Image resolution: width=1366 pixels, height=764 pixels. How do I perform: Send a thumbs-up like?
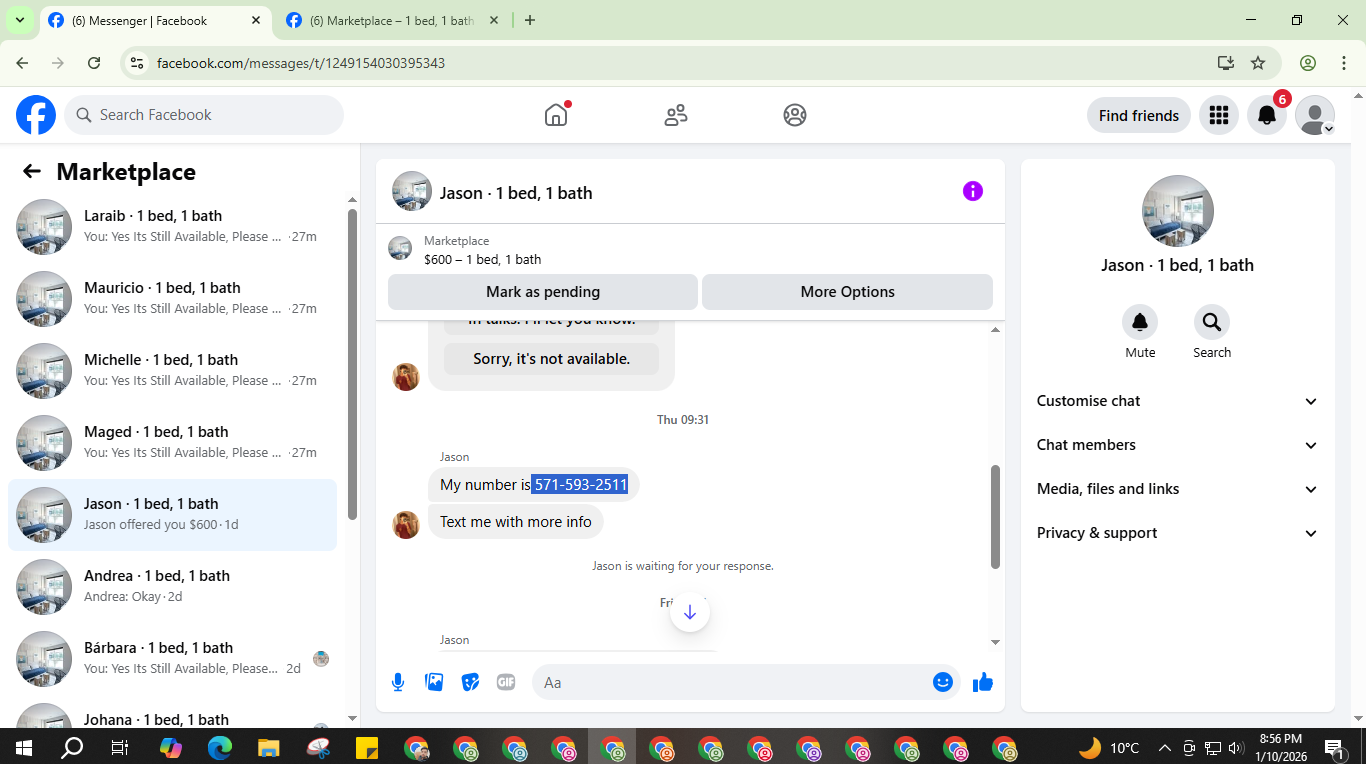point(983,682)
